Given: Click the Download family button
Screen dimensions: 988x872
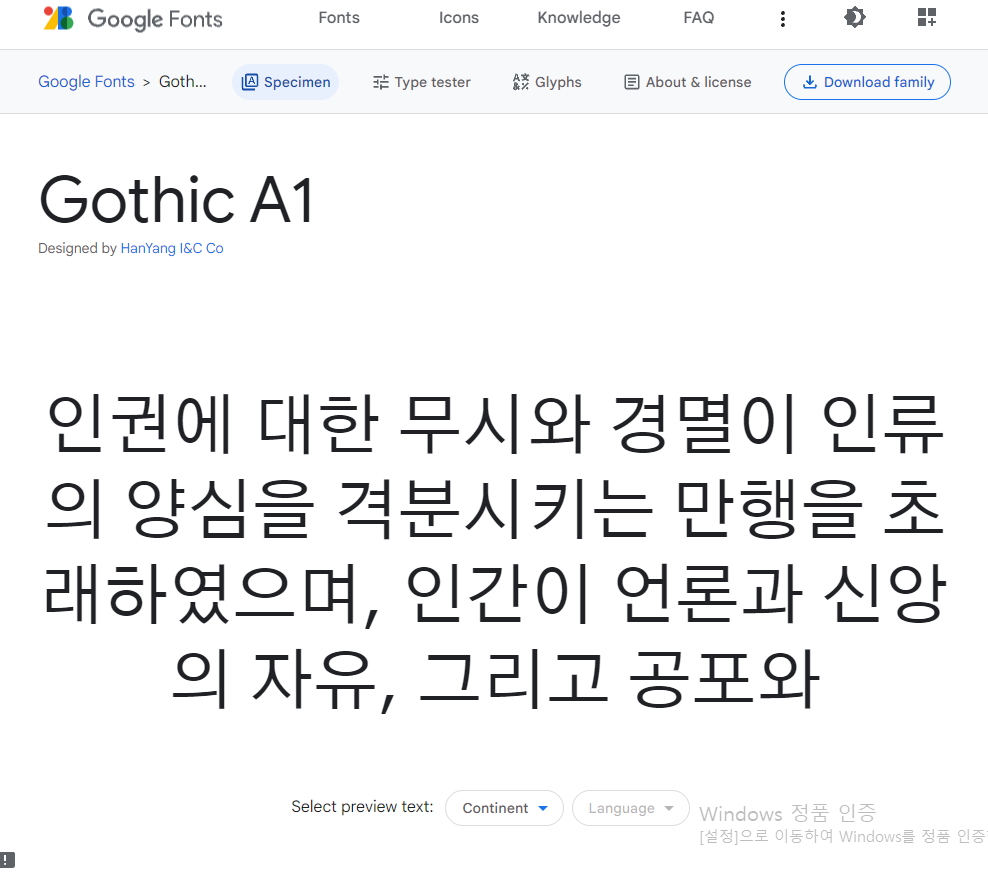Looking at the screenshot, I should tap(867, 82).
